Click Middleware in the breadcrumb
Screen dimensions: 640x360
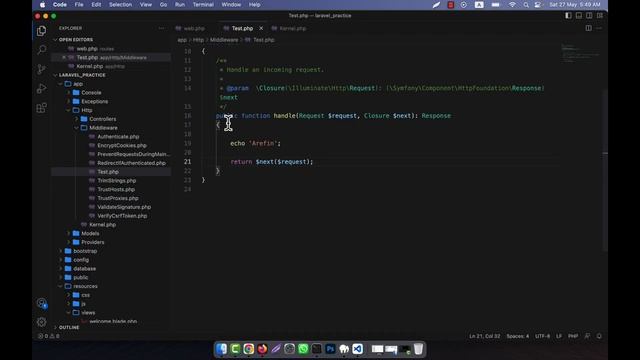[x=224, y=40]
